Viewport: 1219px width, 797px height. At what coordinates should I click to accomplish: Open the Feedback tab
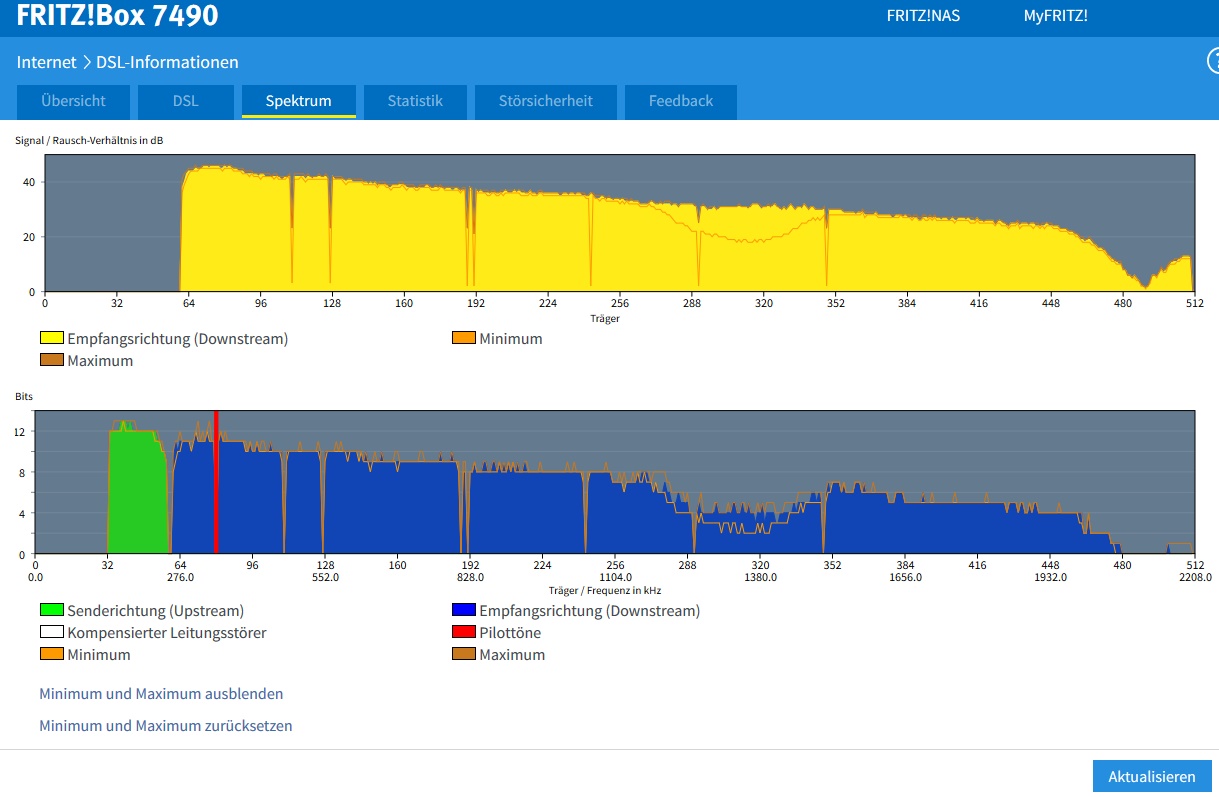point(681,101)
